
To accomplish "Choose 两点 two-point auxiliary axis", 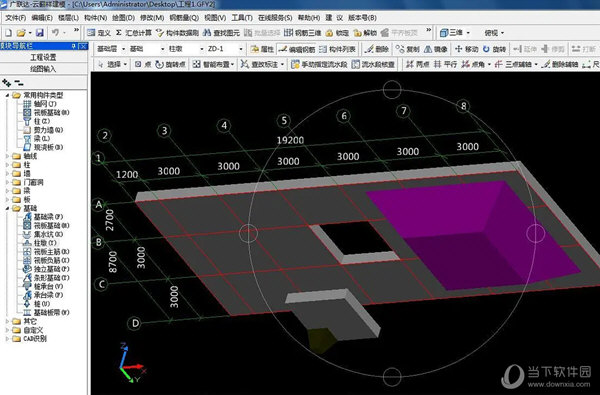I will 417,64.
